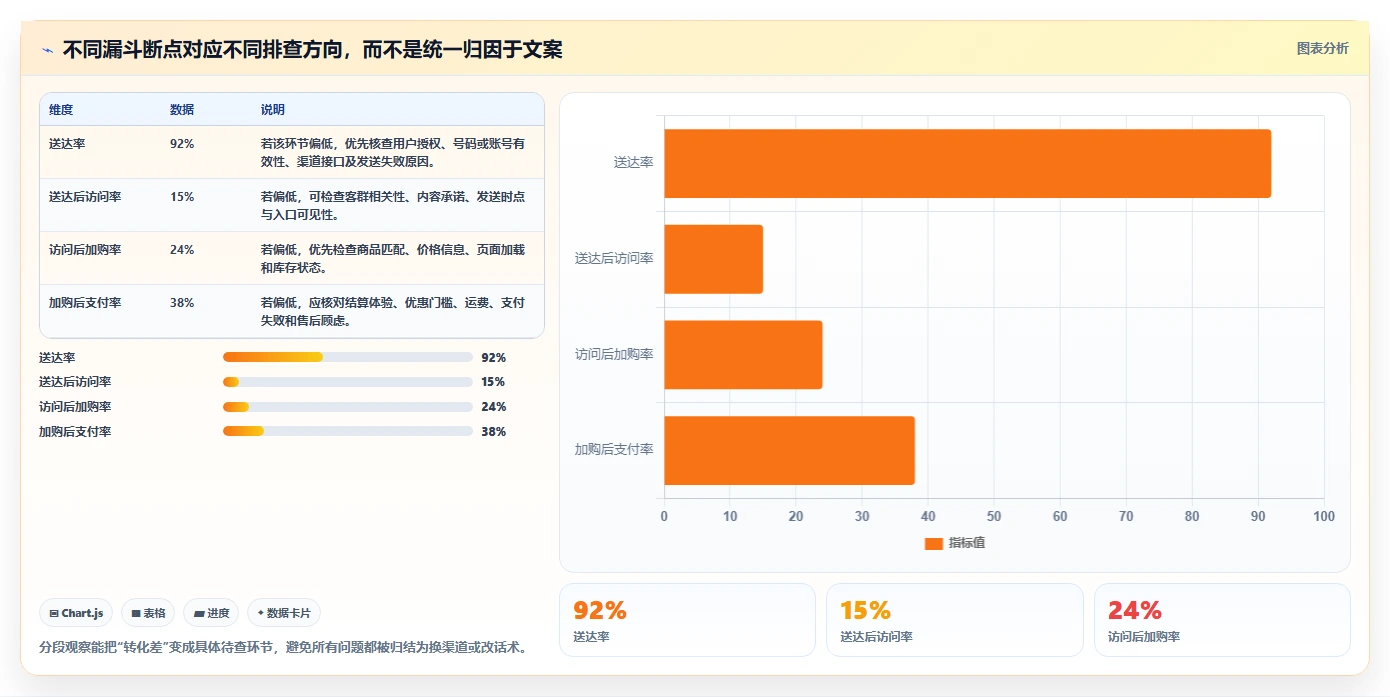Click the Chart.js tag chip
Viewport: 1390px width, 697px height.
click(x=76, y=613)
